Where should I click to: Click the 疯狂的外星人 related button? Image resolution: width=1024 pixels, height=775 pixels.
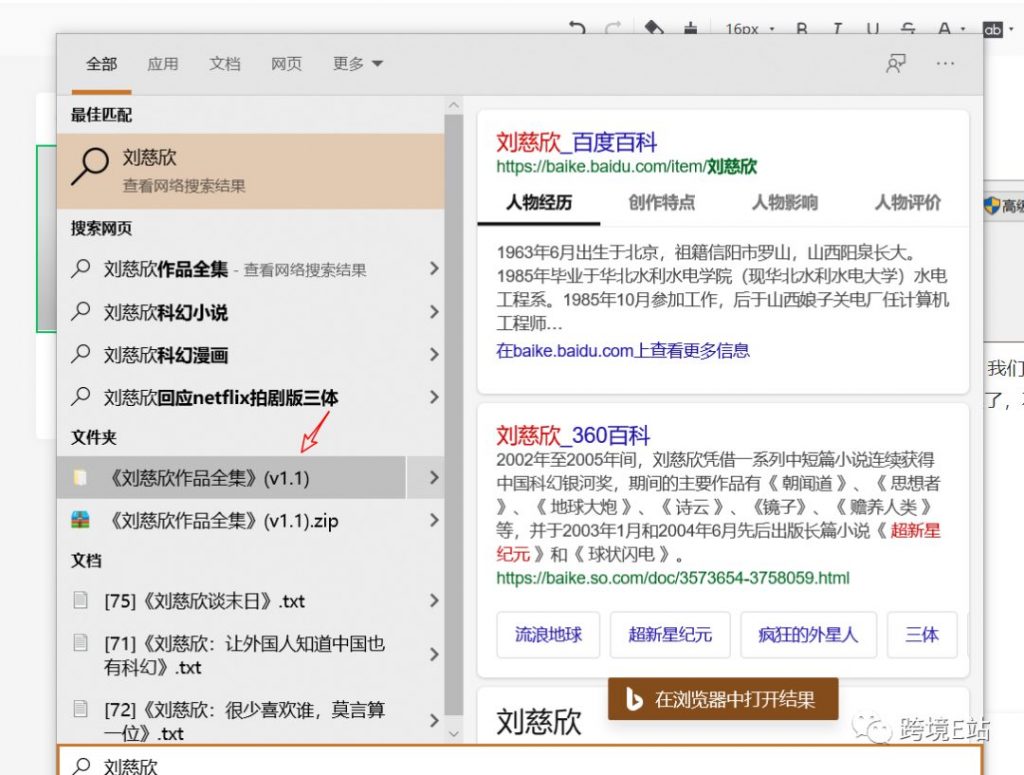pyautogui.click(x=808, y=635)
